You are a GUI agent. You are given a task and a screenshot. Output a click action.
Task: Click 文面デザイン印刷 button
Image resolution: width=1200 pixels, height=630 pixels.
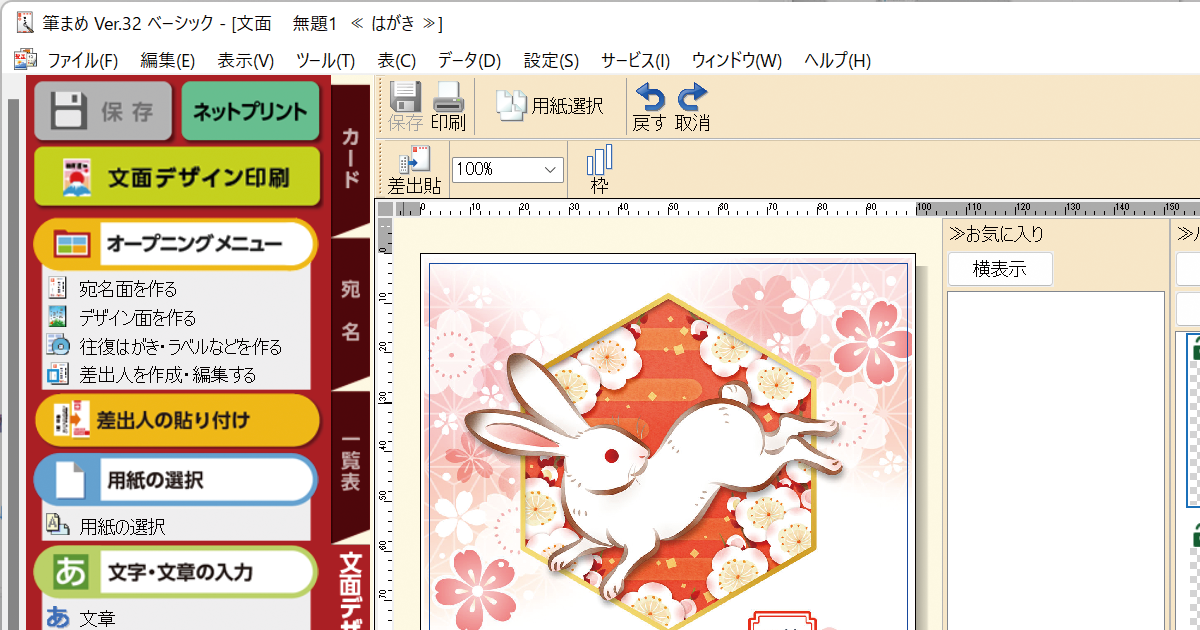(177, 177)
